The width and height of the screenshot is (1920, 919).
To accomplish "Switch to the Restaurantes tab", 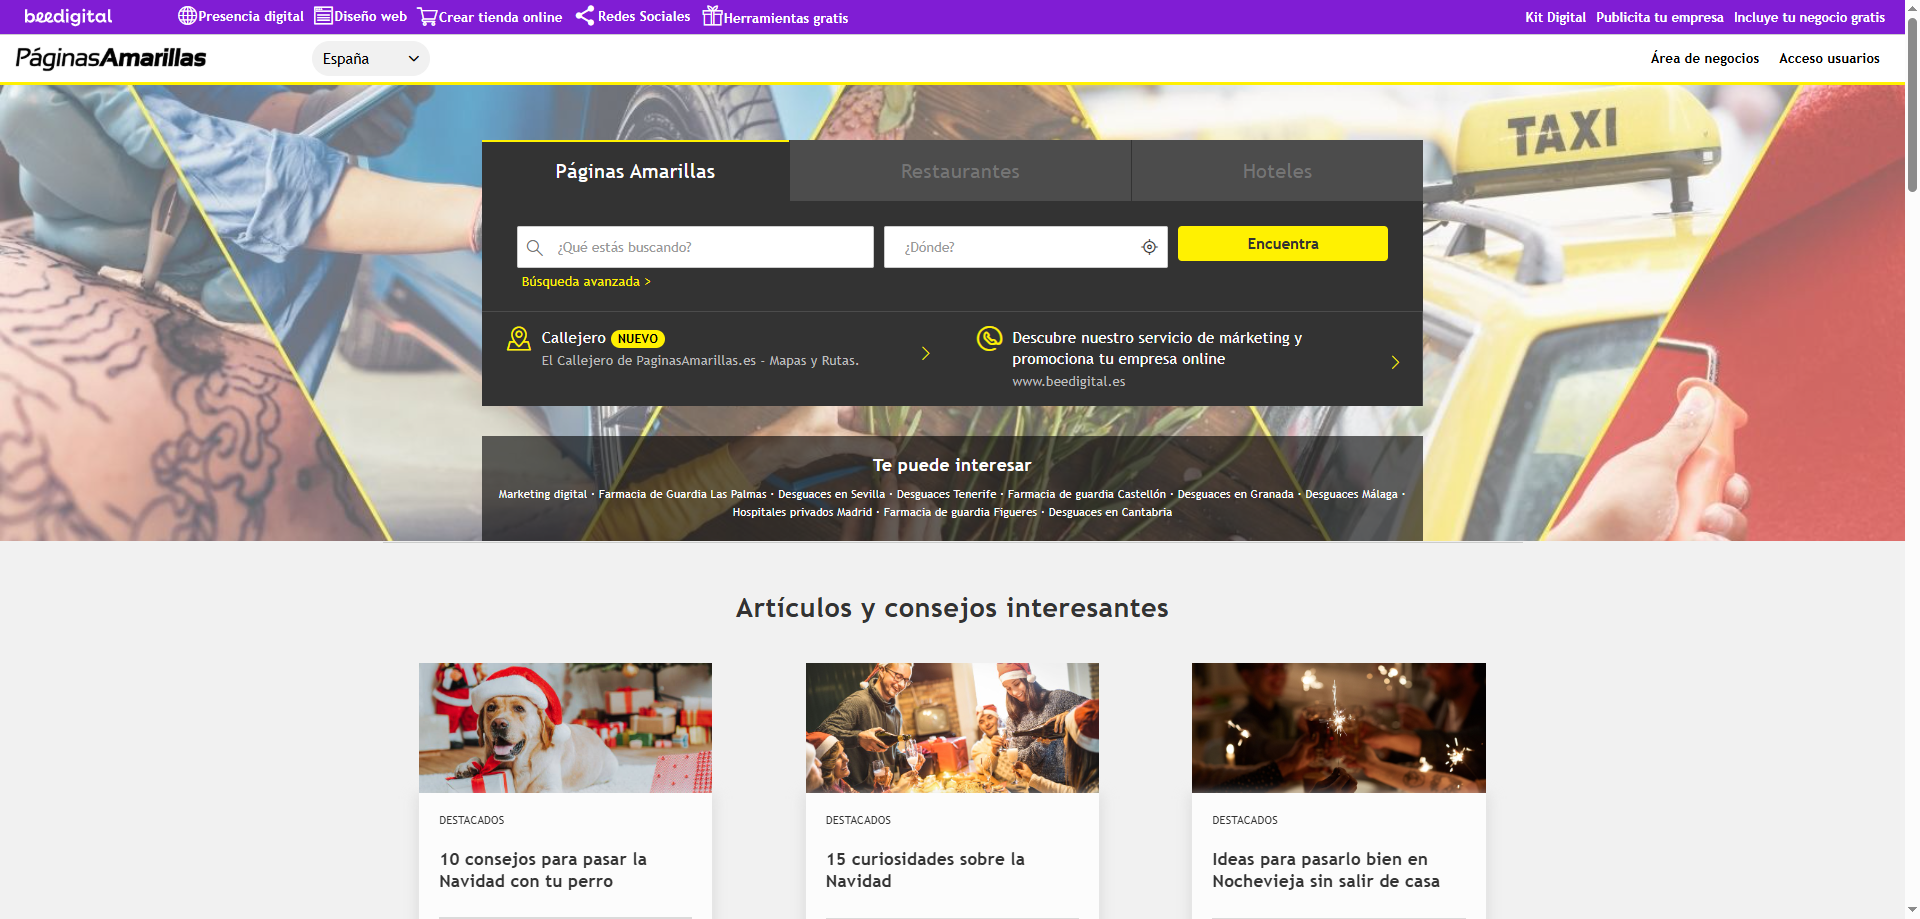I will 959,170.
